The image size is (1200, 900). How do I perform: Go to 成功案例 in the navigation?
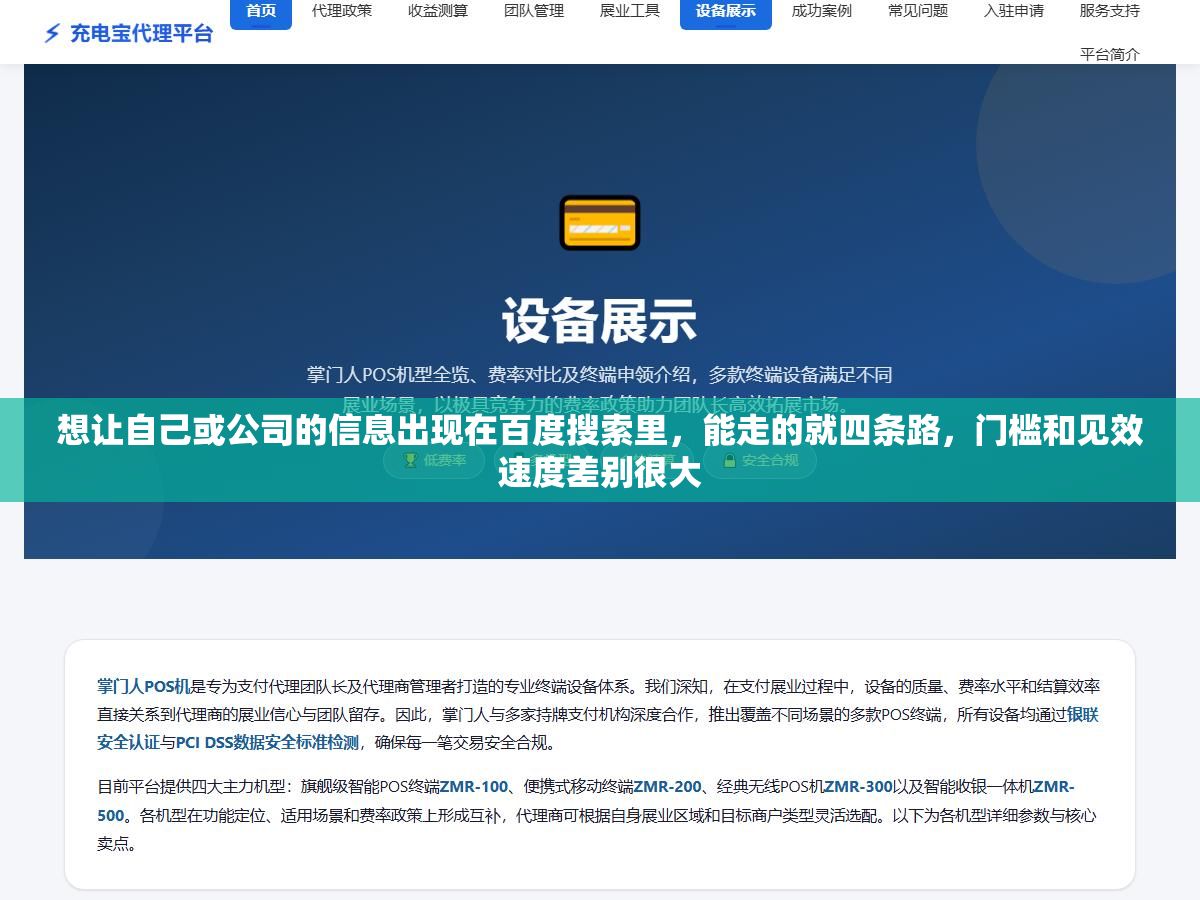[x=822, y=11]
